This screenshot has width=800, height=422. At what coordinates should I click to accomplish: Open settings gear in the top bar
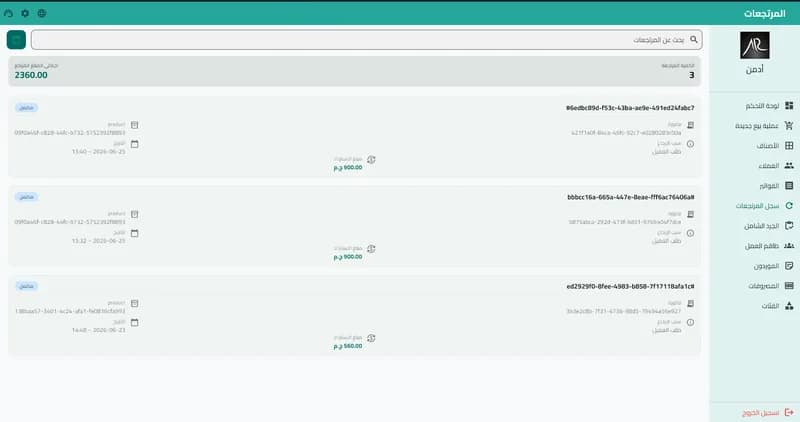coord(25,13)
